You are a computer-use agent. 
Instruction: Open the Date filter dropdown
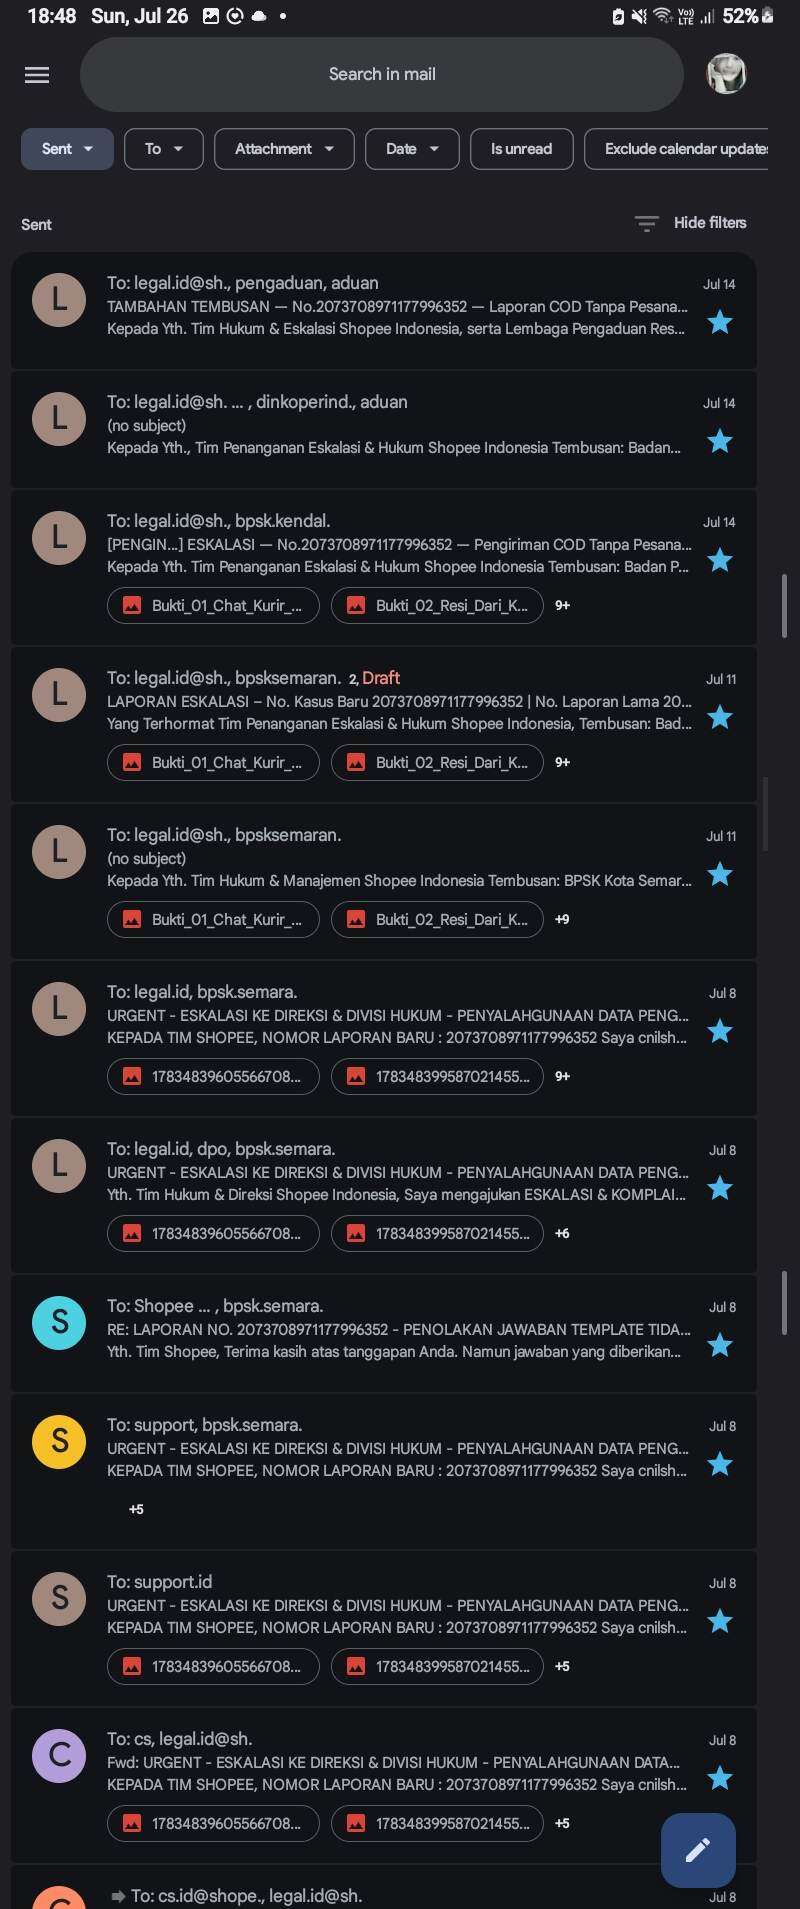[412, 149]
